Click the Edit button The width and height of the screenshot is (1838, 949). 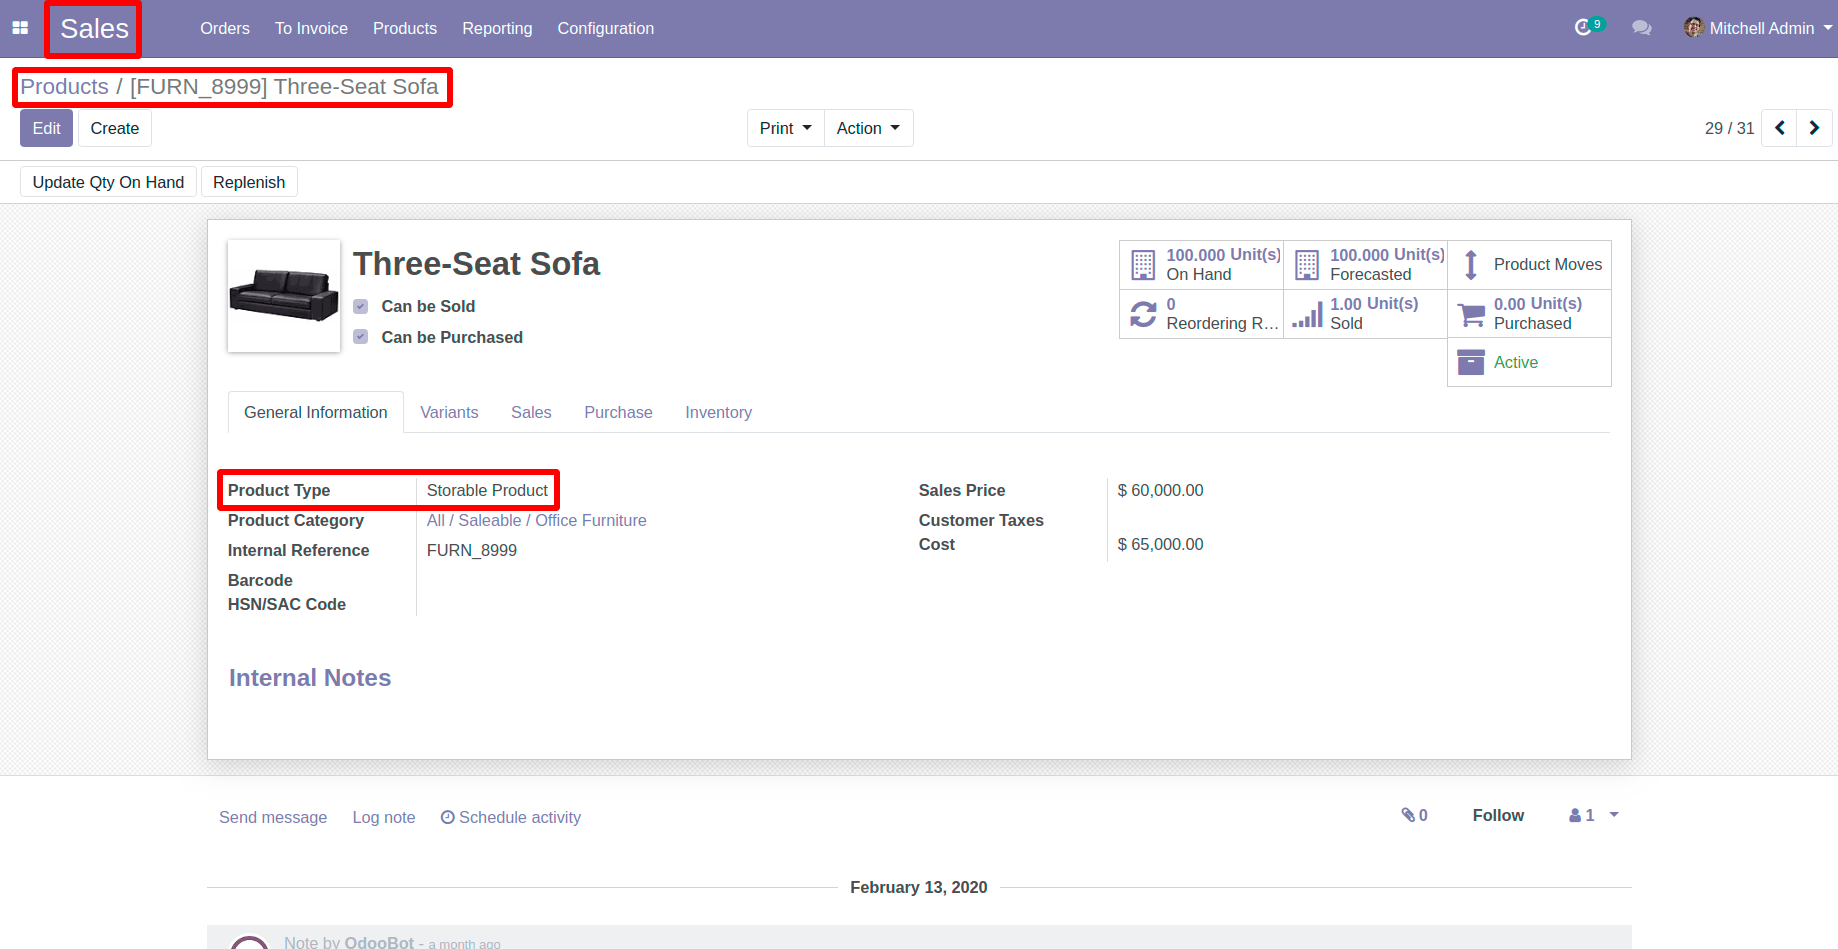click(46, 128)
